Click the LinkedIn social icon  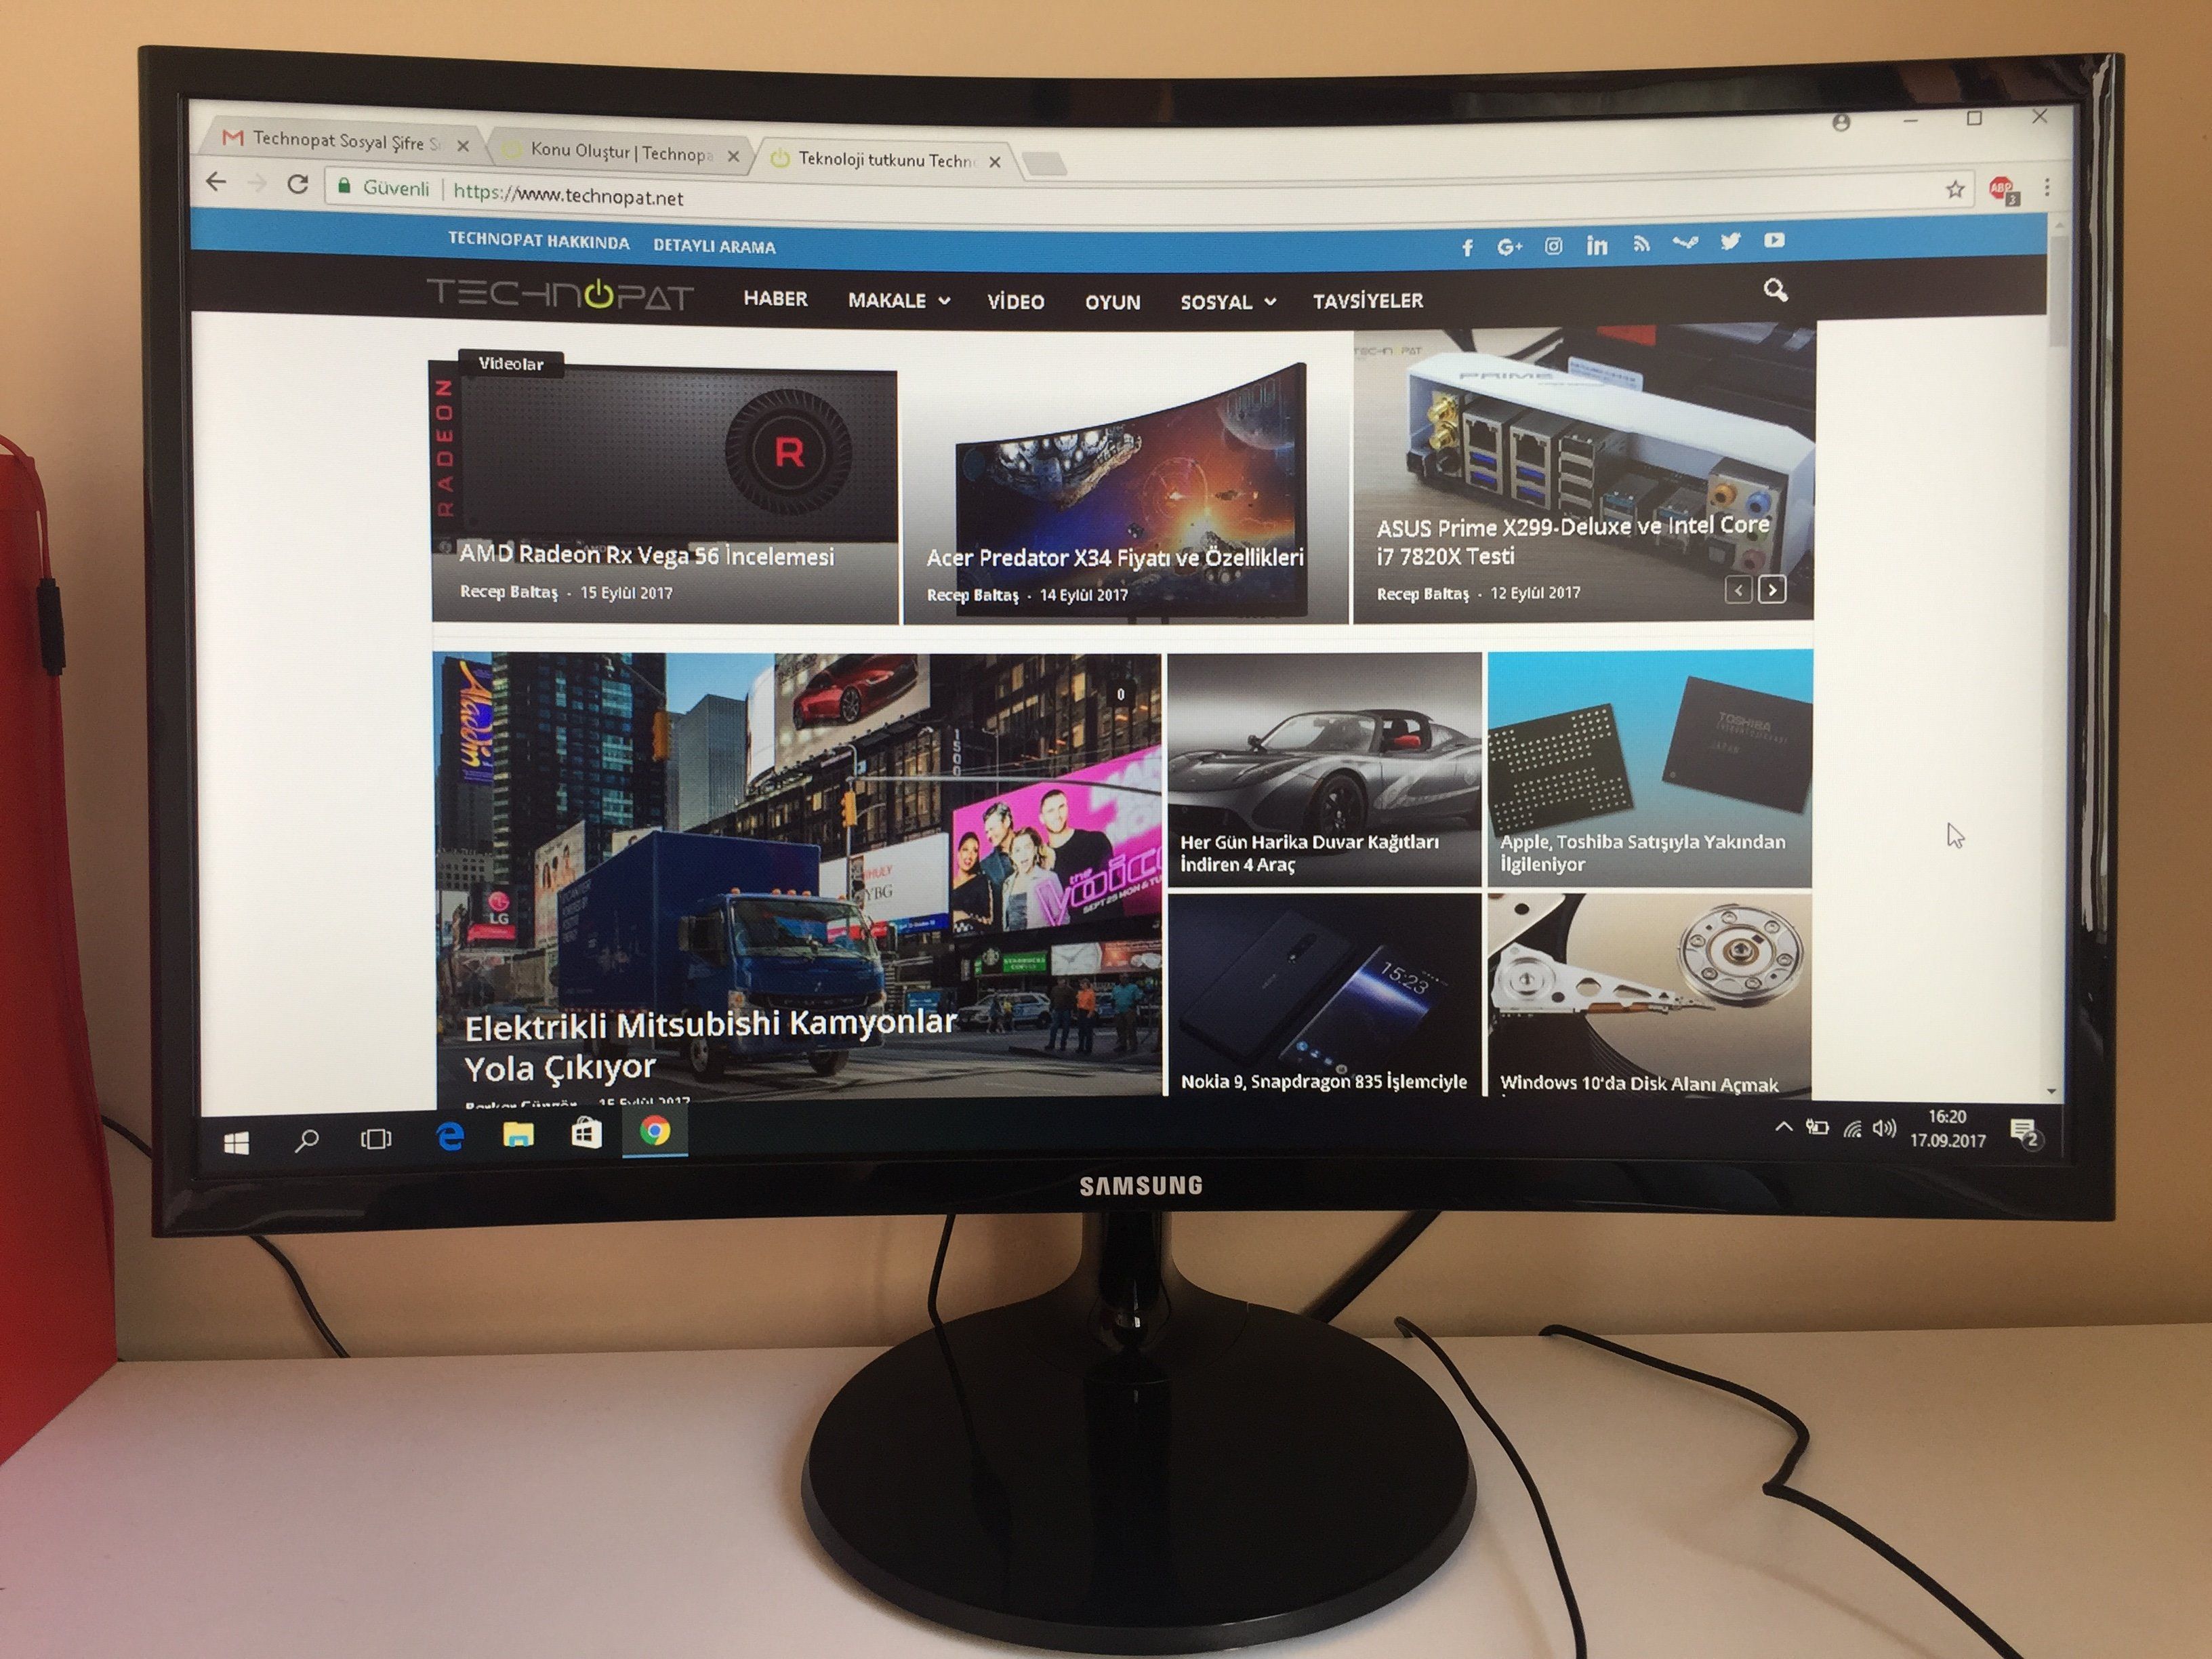pyautogui.click(x=1597, y=245)
